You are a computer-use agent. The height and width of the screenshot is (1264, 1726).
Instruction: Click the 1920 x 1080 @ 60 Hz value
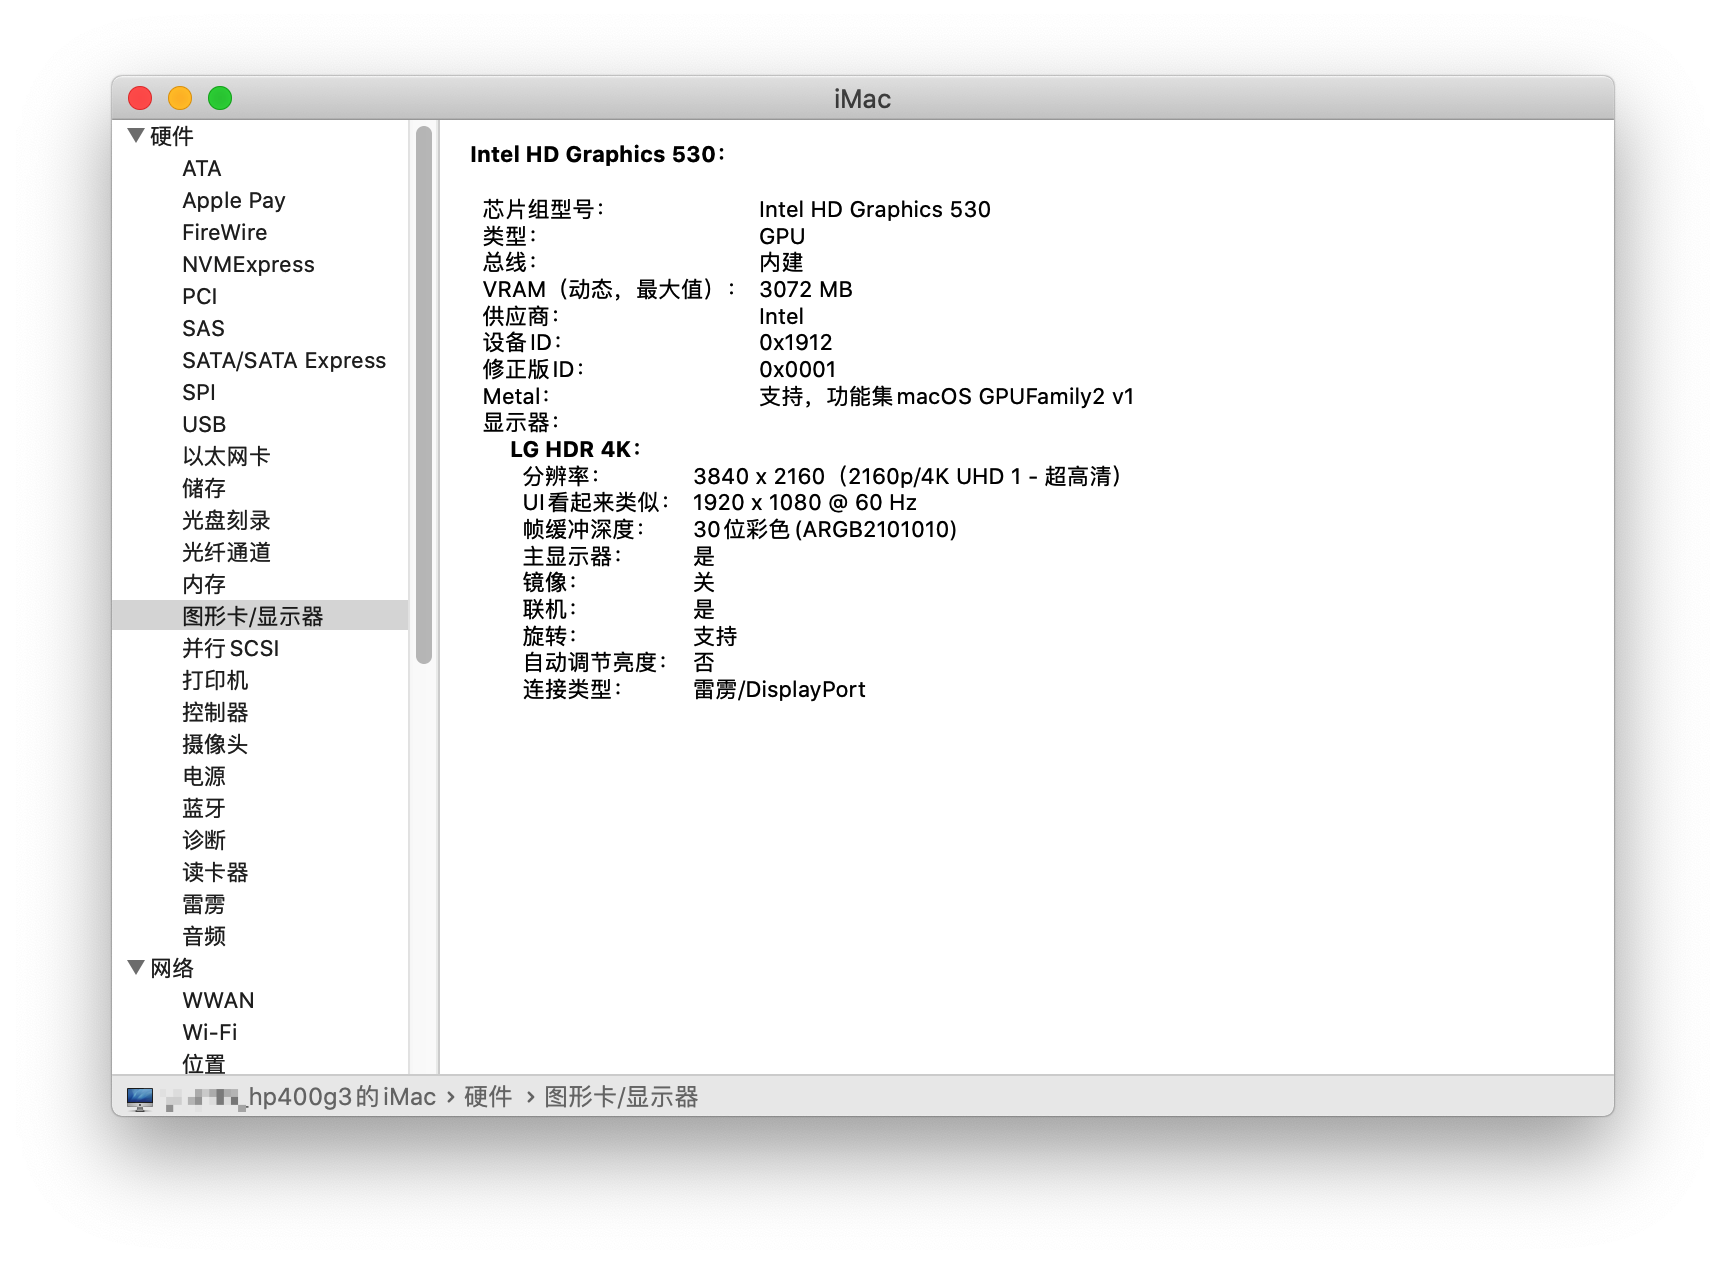coord(805,502)
